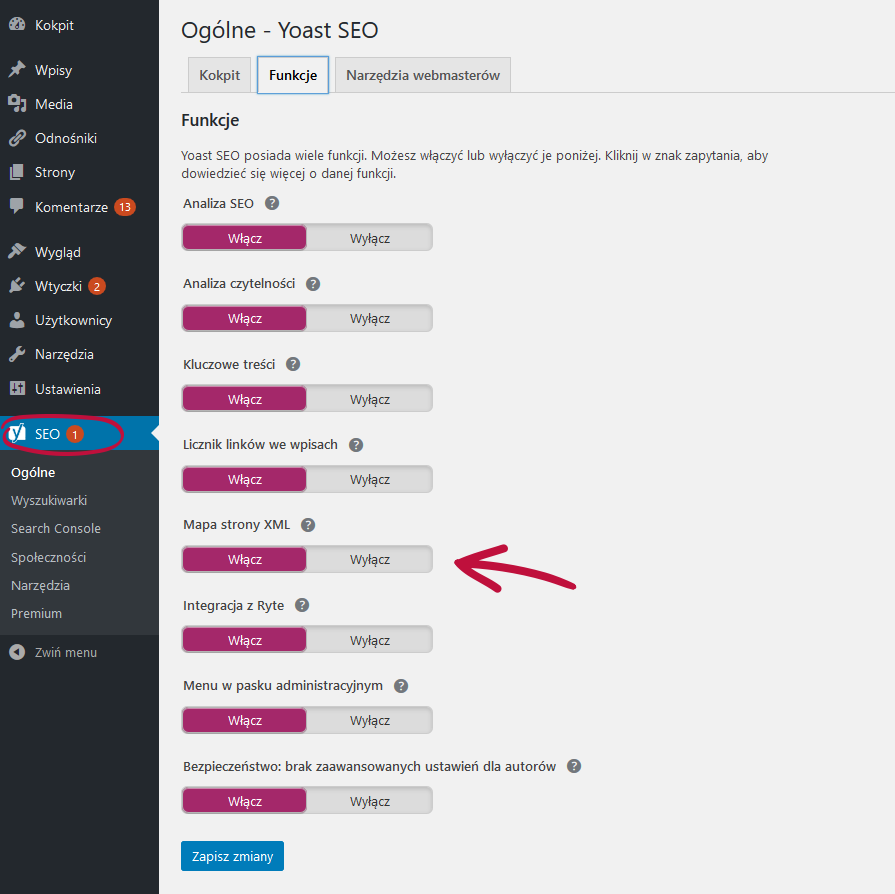This screenshot has width=895, height=894.
Task: Open help for Licznik linków we wpisach
Action: [x=356, y=444]
